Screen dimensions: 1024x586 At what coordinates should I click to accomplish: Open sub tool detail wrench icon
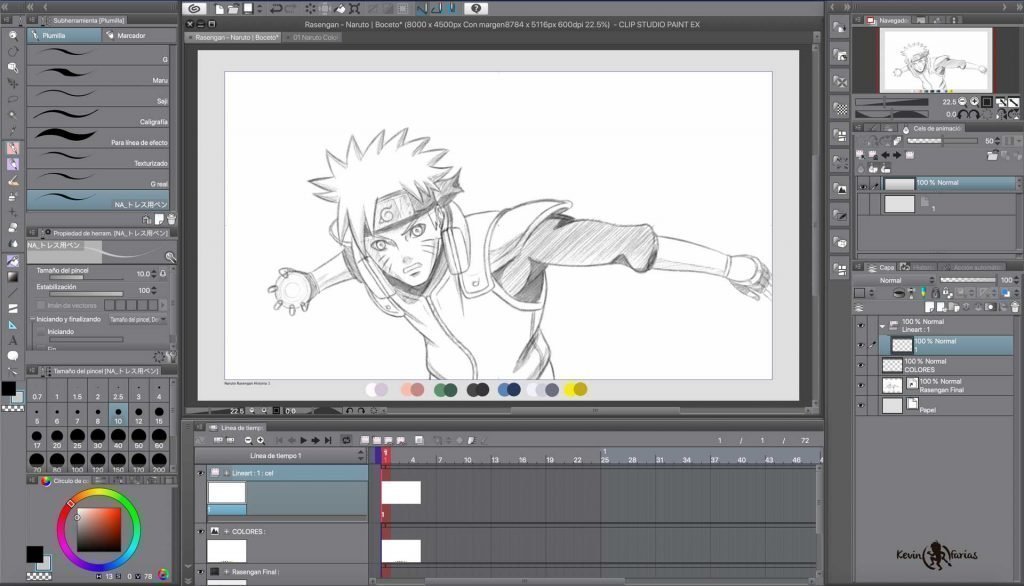171,357
